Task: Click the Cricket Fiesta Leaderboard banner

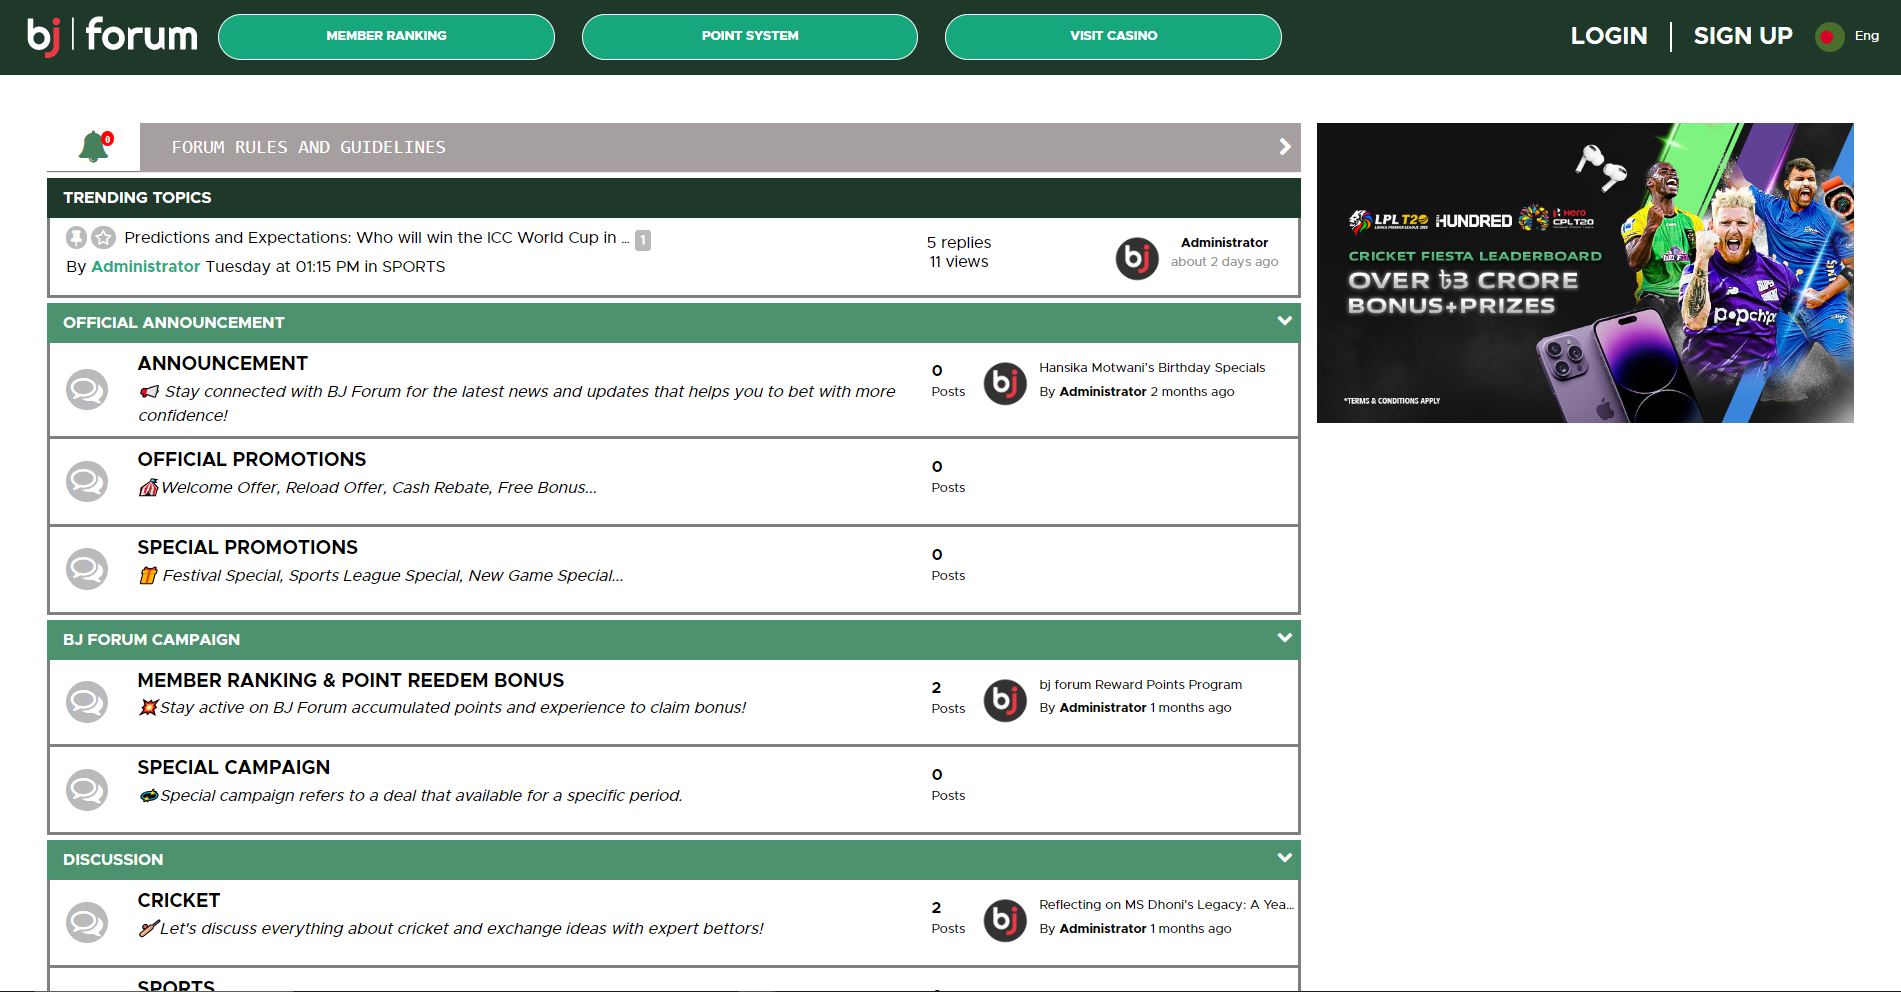Action: [x=1585, y=273]
